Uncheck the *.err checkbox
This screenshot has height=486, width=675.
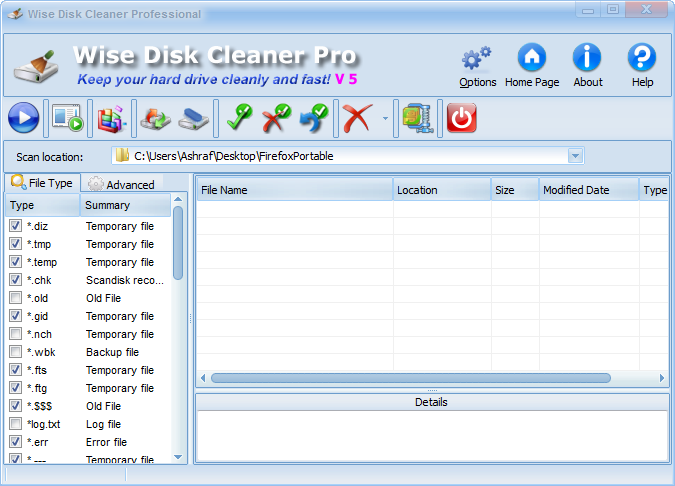click(x=15, y=442)
